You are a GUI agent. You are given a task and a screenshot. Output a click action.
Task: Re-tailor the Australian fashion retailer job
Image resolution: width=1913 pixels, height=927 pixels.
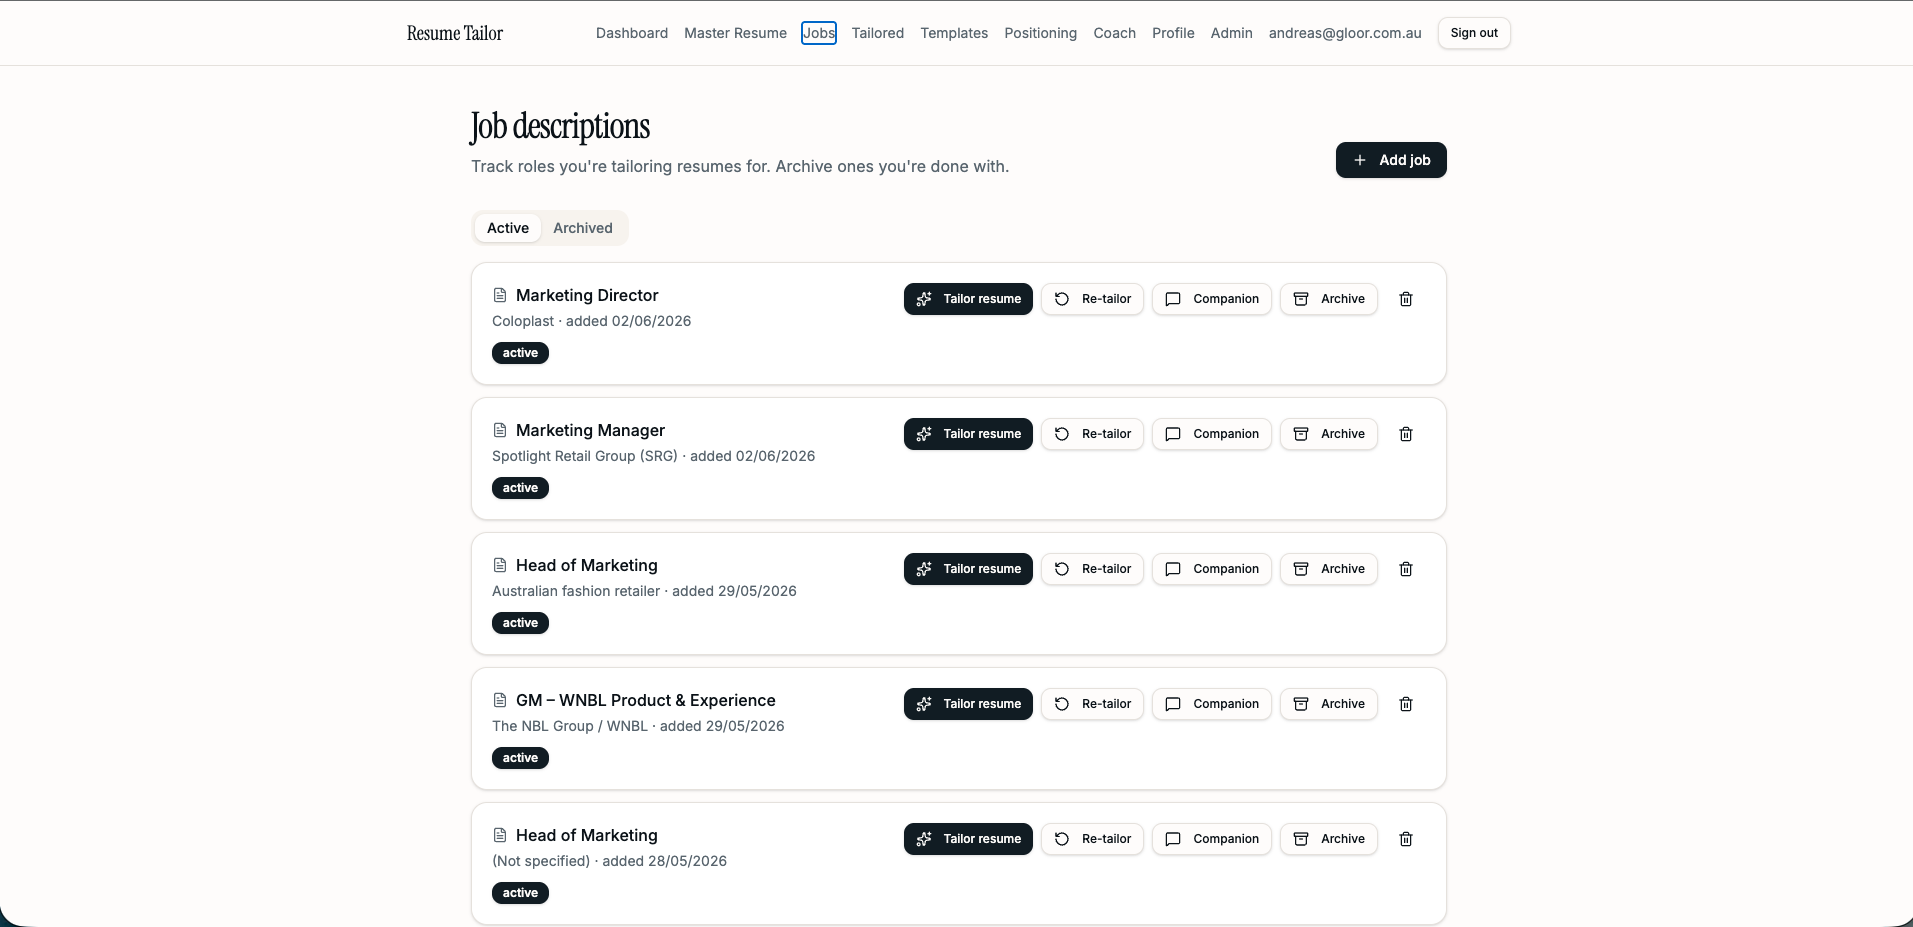(1092, 569)
